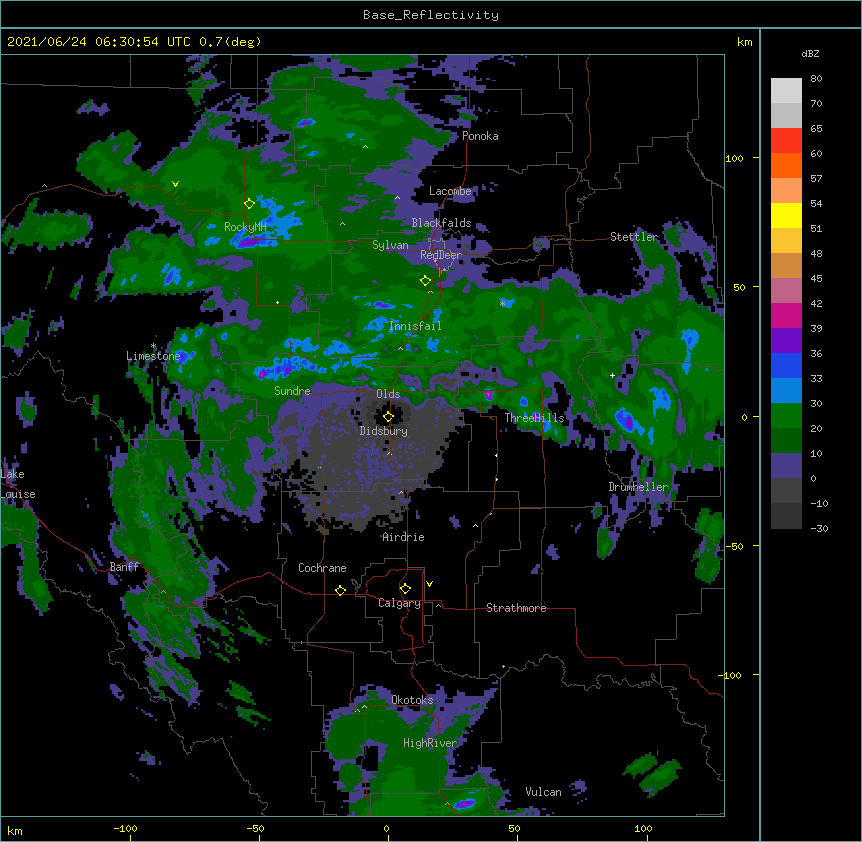Click the -30 value on dBZ legend

819,528
